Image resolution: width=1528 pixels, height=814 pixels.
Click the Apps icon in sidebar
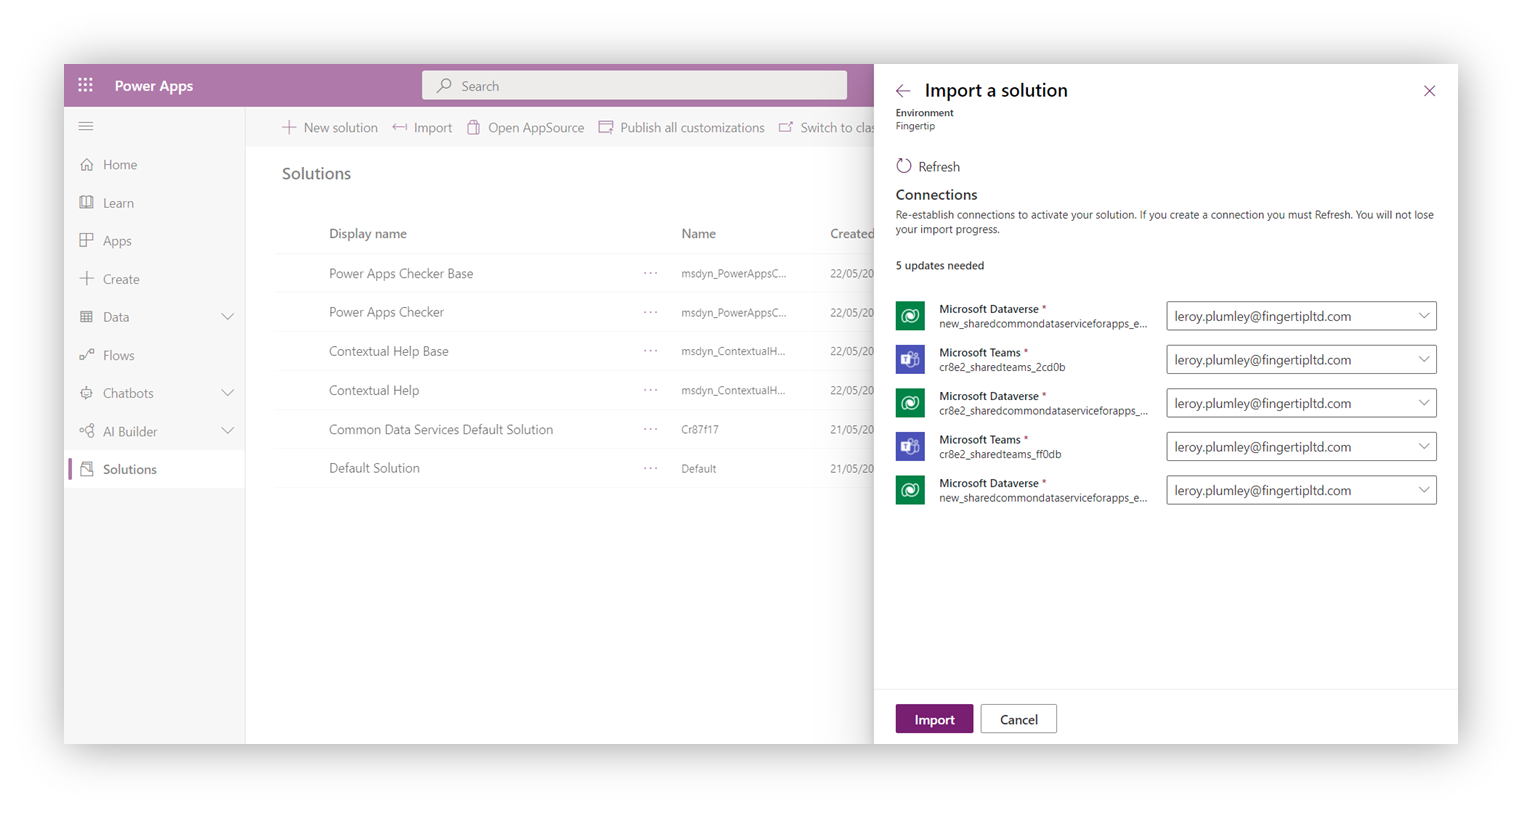[87, 240]
